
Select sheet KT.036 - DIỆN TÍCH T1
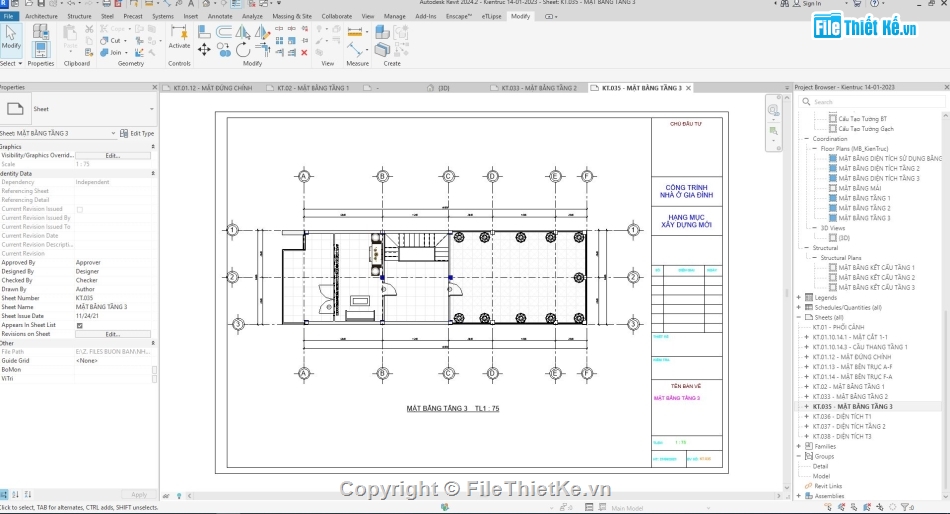click(842, 417)
